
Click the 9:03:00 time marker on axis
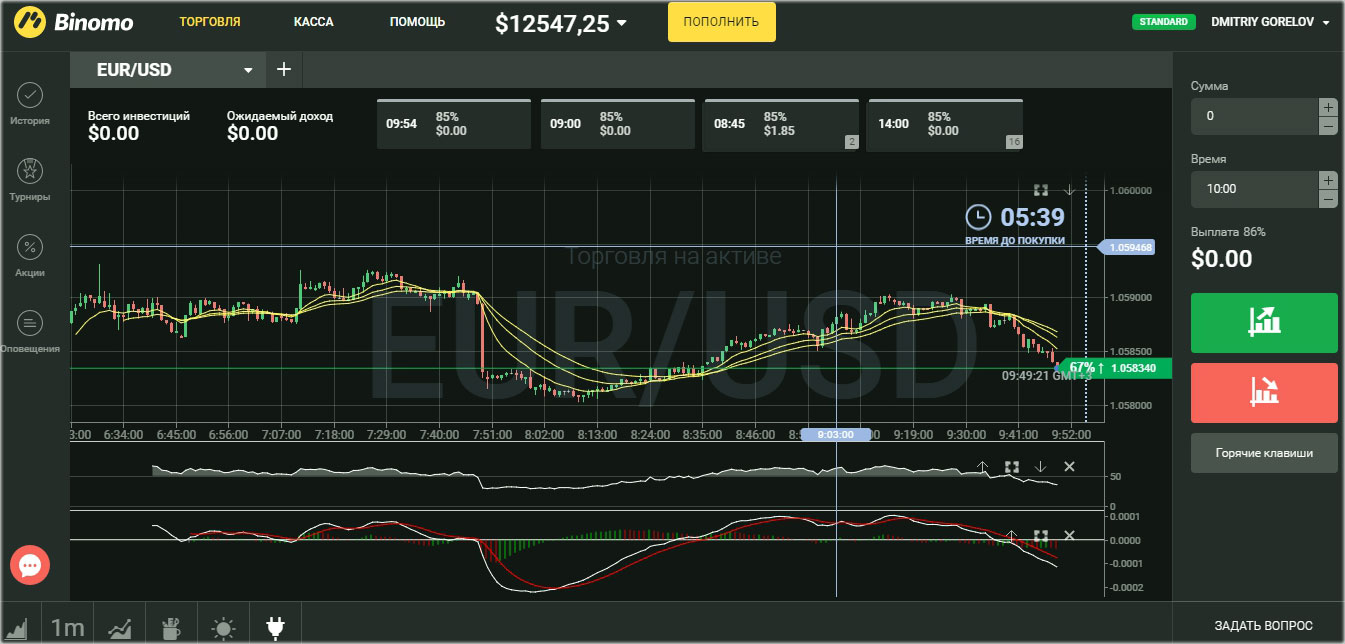point(836,435)
